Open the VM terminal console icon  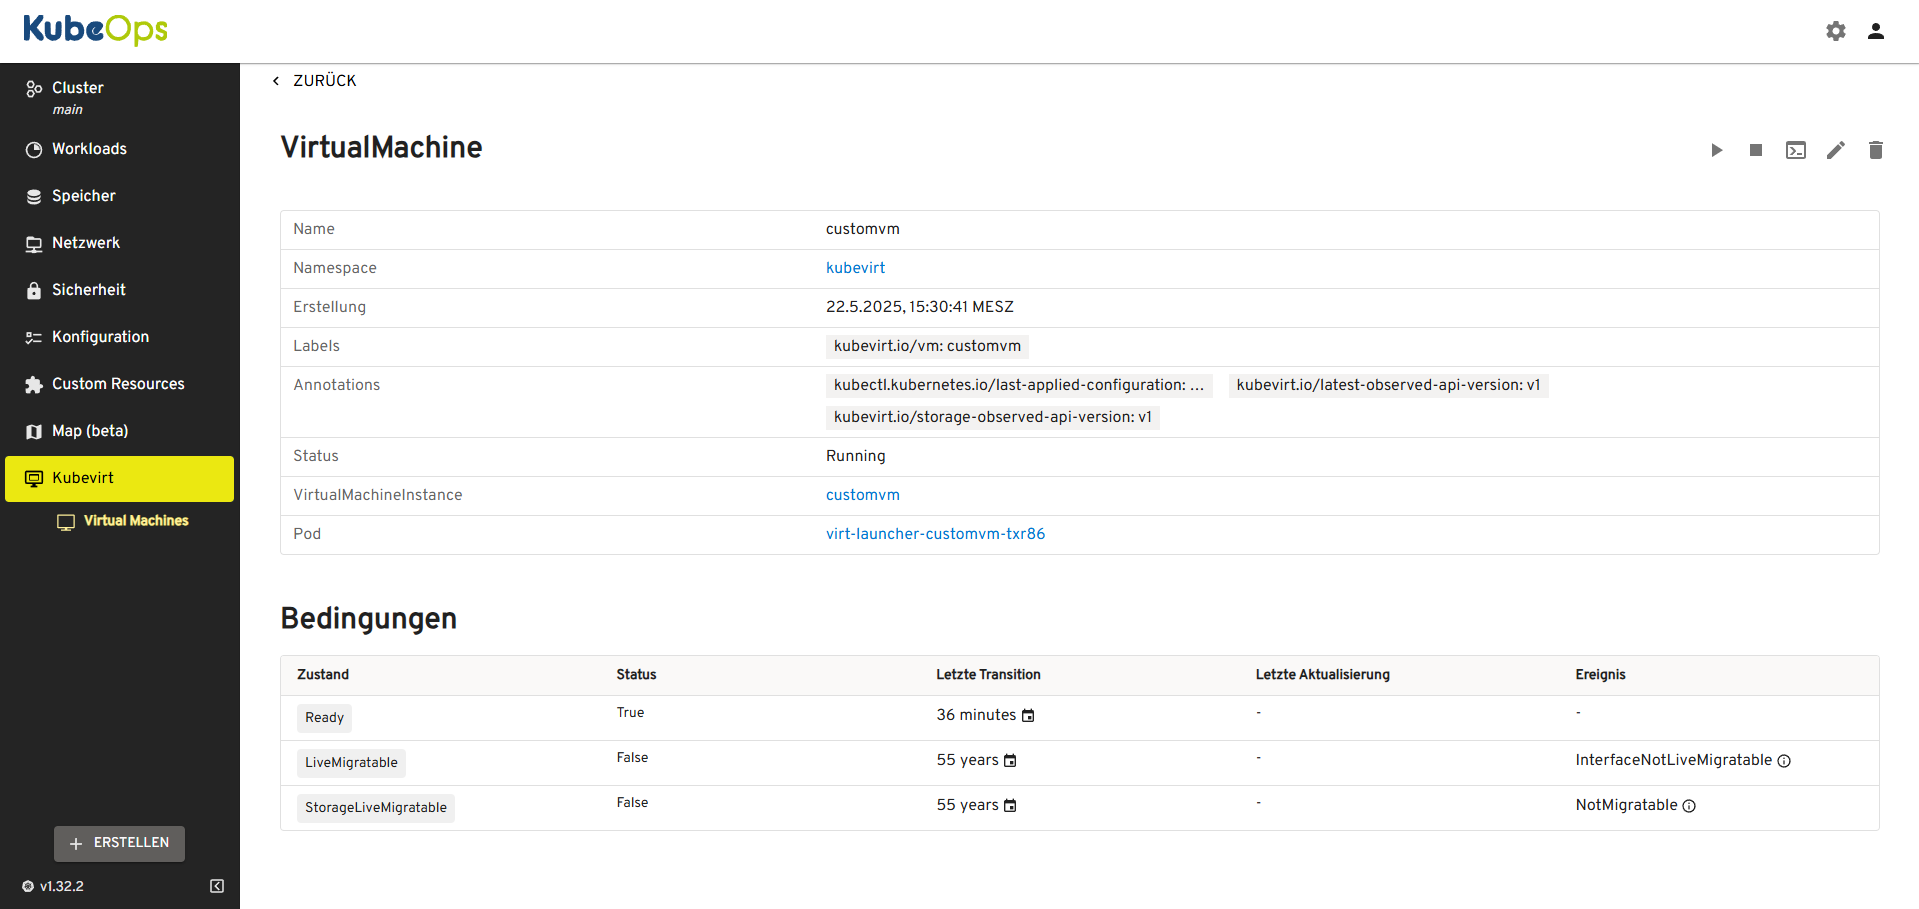[x=1796, y=150]
